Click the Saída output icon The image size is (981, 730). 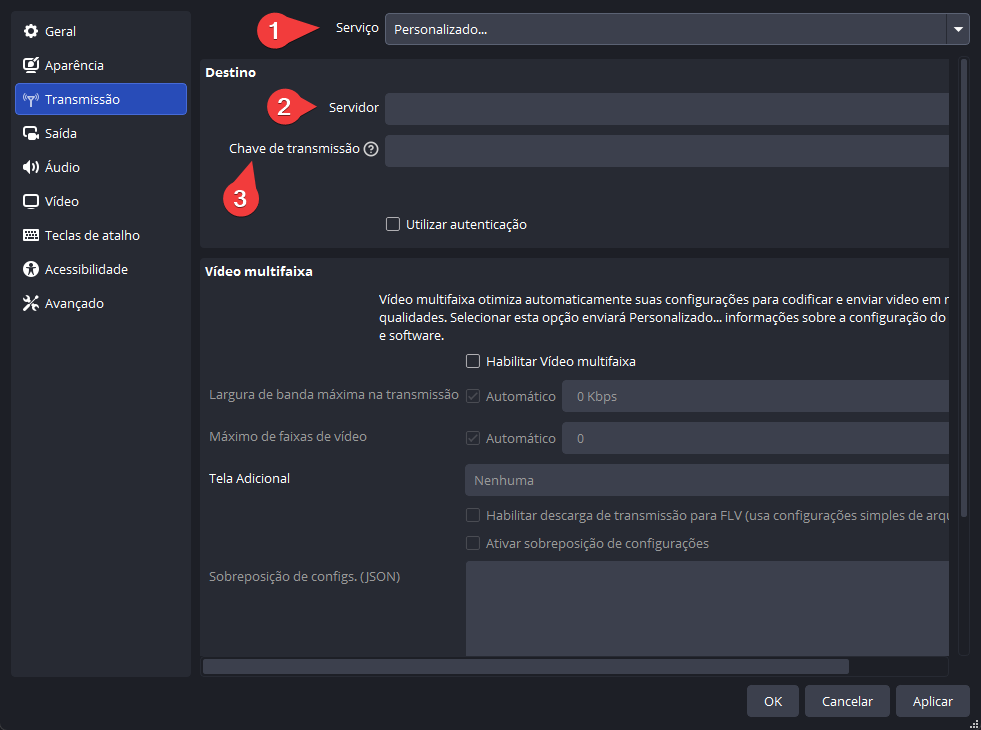pos(30,134)
